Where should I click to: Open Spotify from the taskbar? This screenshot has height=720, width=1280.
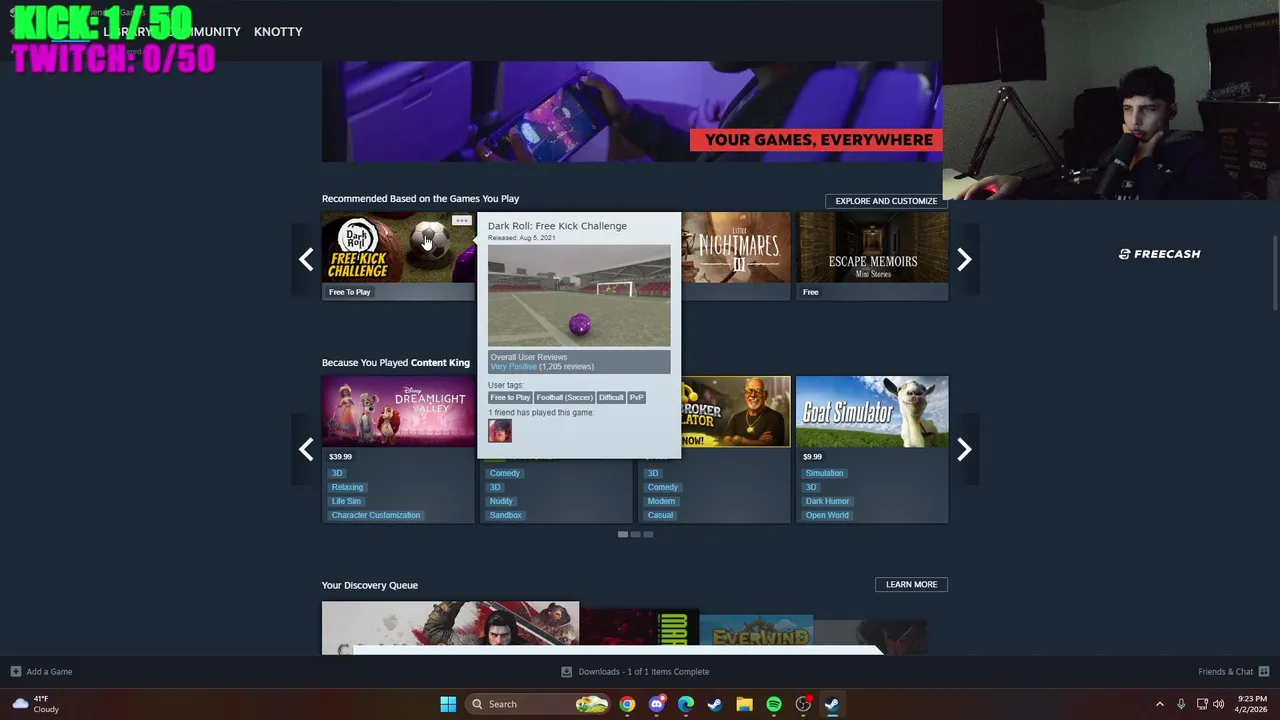tap(774, 704)
